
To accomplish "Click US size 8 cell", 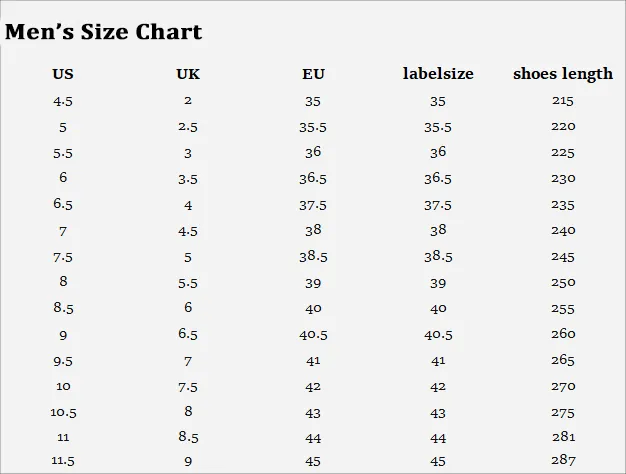I will click(x=63, y=281).
